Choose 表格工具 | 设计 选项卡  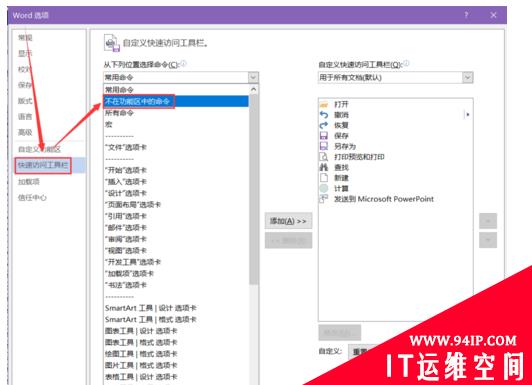pos(176,377)
